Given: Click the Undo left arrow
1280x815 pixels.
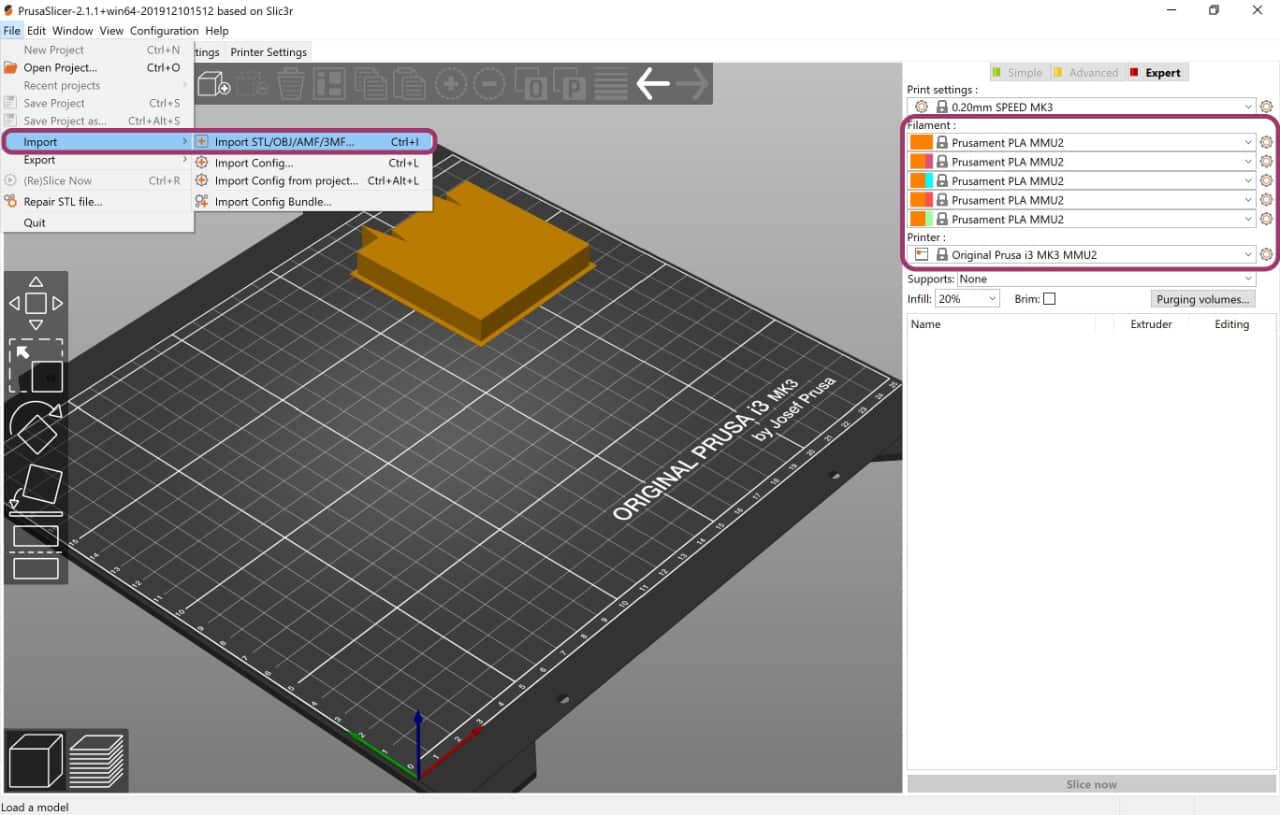Looking at the screenshot, I should pos(653,85).
